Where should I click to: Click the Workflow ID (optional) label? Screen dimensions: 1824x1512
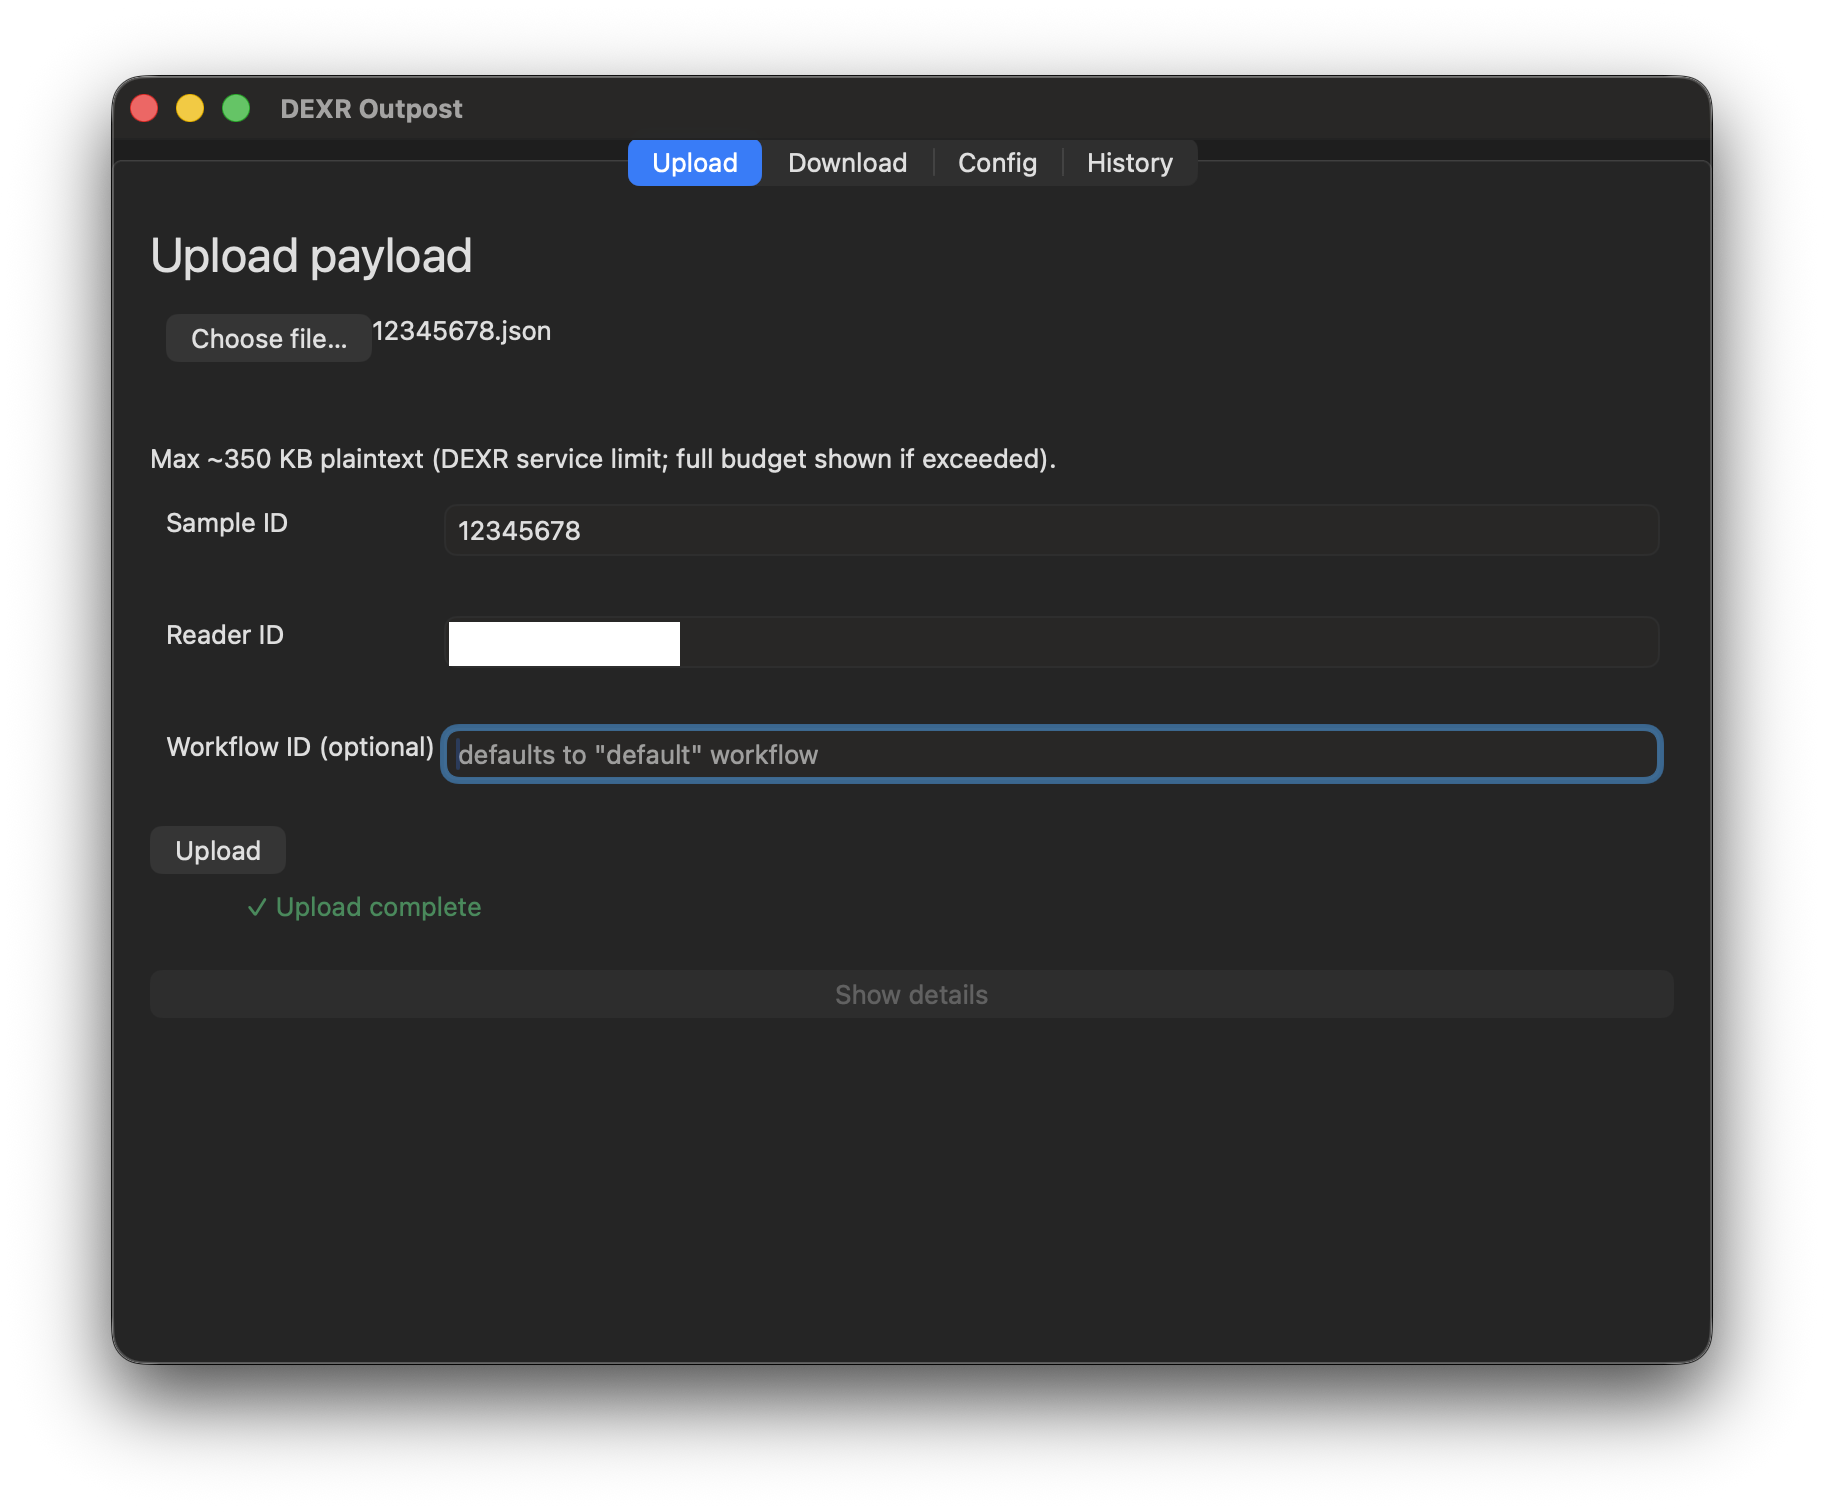(300, 747)
